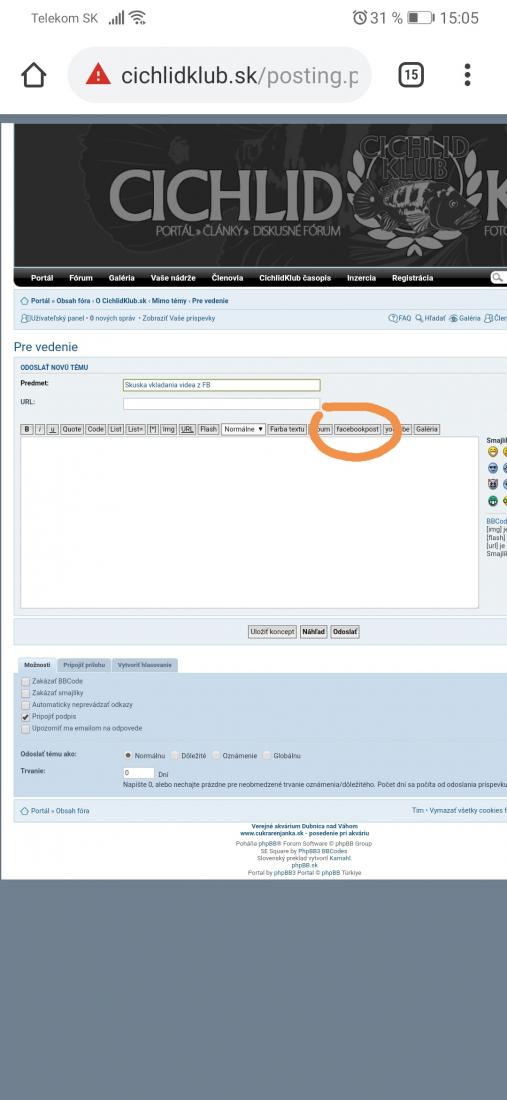The height and width of the screenshot is (1100, 507).
Task: Click the Odoslať submit button
Action: click(345, 632)
